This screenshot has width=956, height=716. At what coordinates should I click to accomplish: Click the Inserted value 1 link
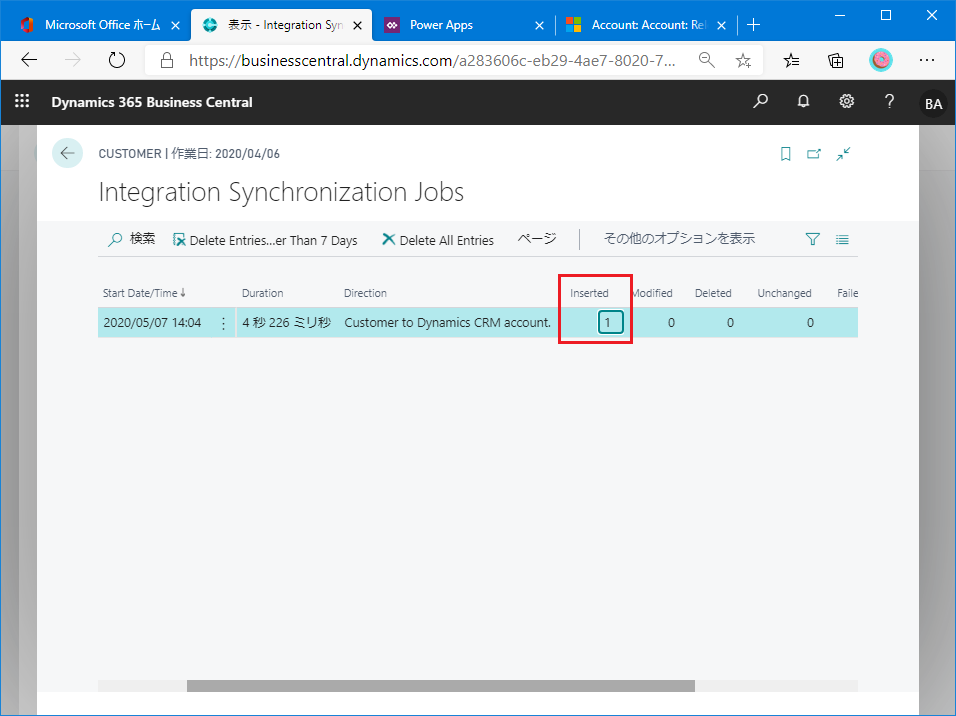pyautogui.click(x=610, y=323)
